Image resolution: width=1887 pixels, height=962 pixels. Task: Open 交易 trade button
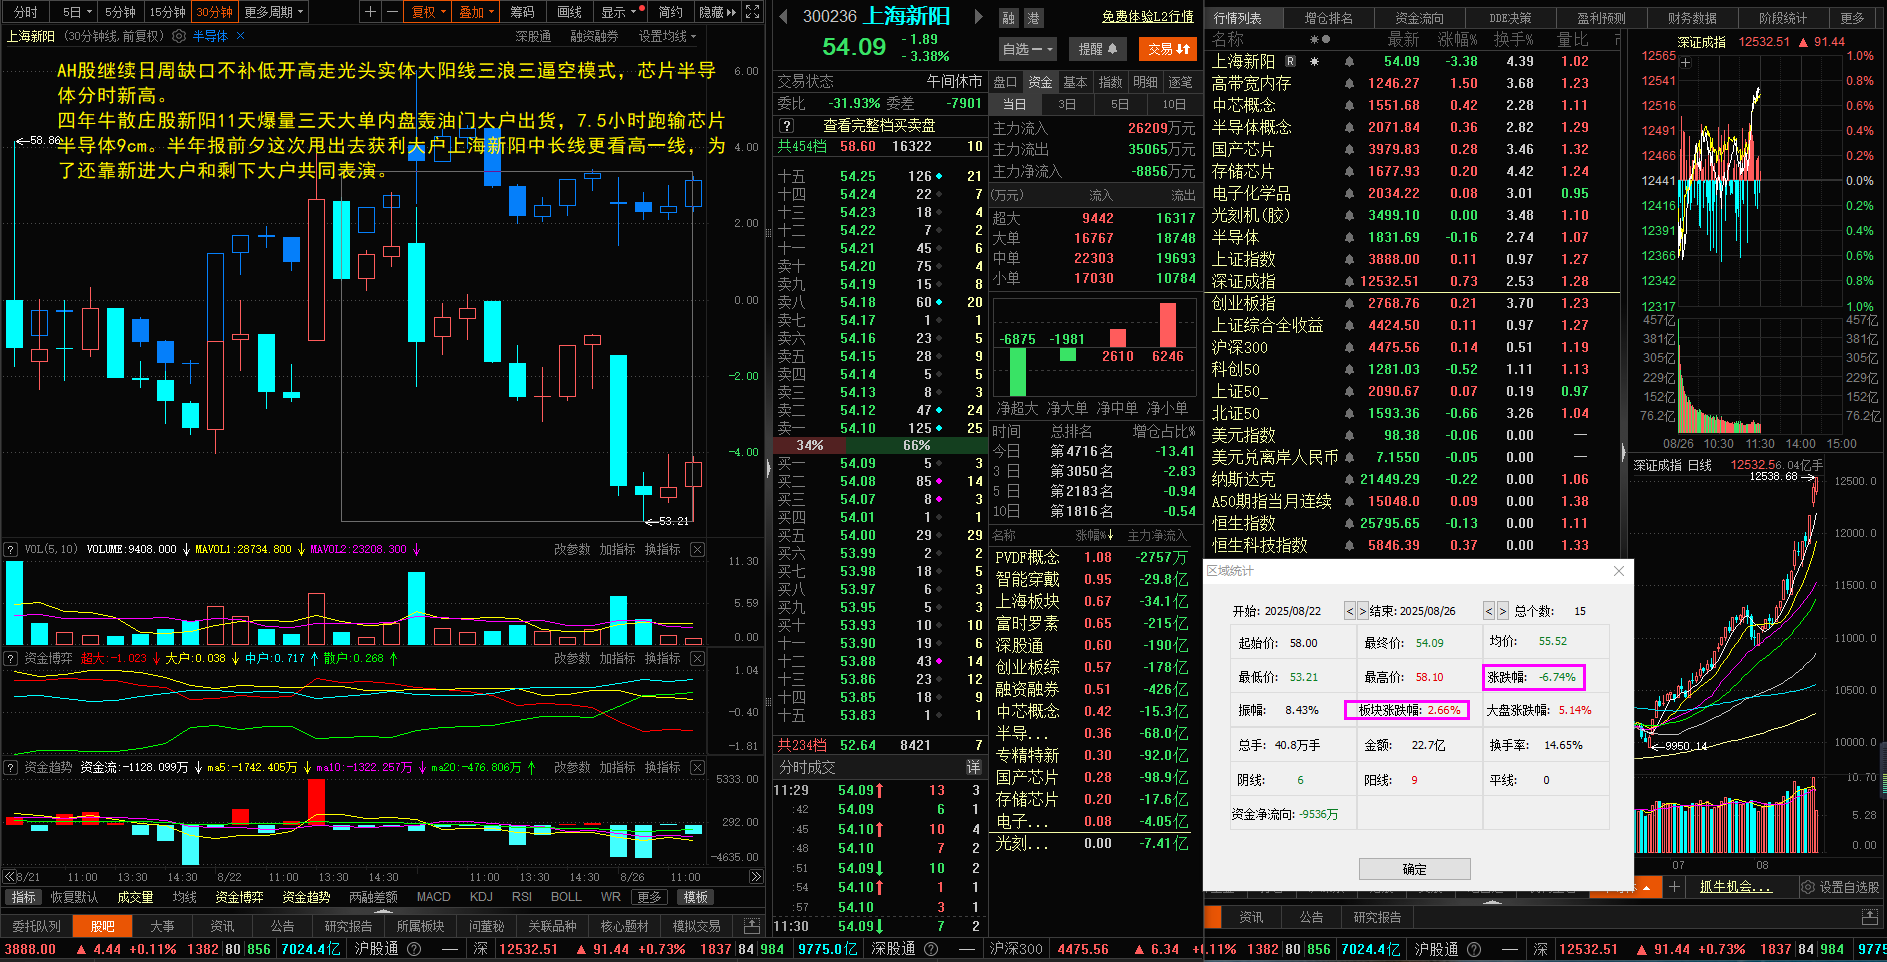click(x=1168, y=48)
